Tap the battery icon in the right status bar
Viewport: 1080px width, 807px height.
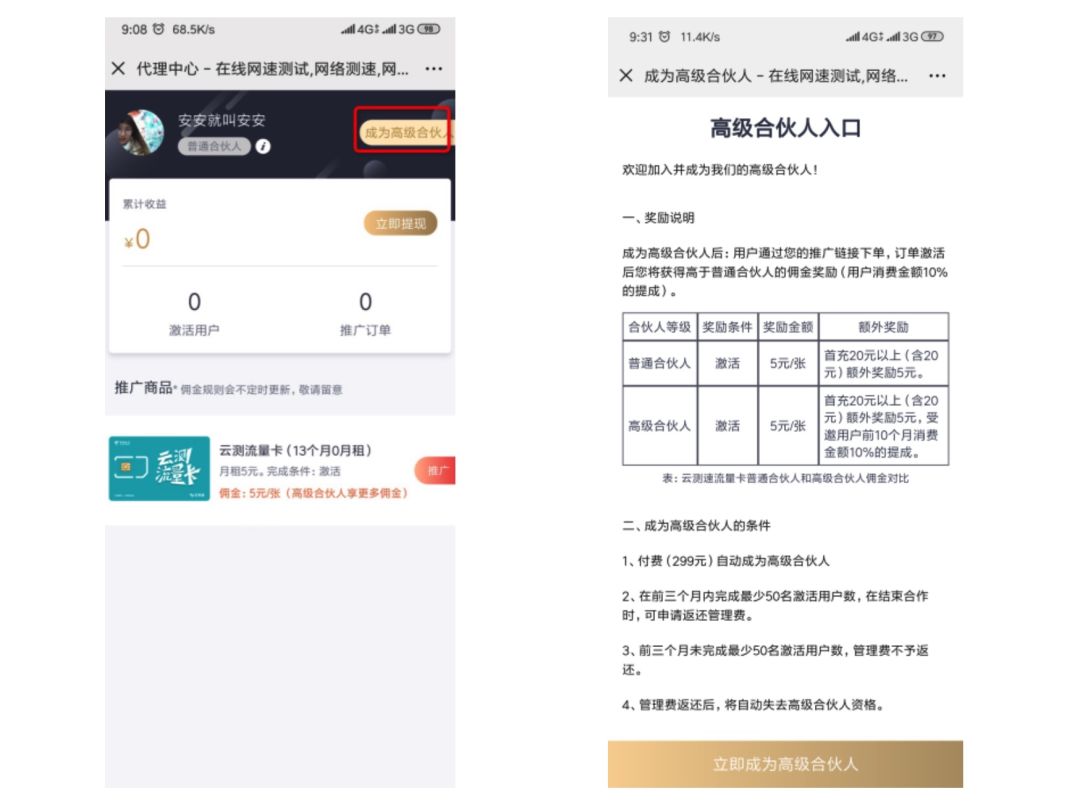(932, 36)
